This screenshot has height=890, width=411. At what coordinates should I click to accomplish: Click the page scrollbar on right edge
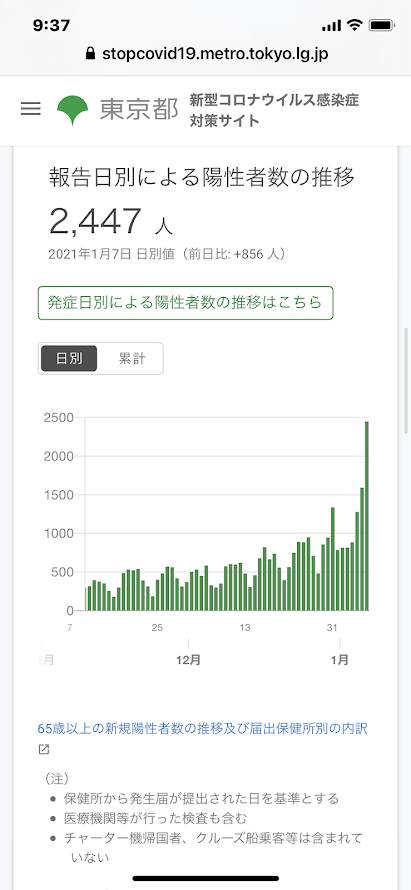click(x=406, y=380)
